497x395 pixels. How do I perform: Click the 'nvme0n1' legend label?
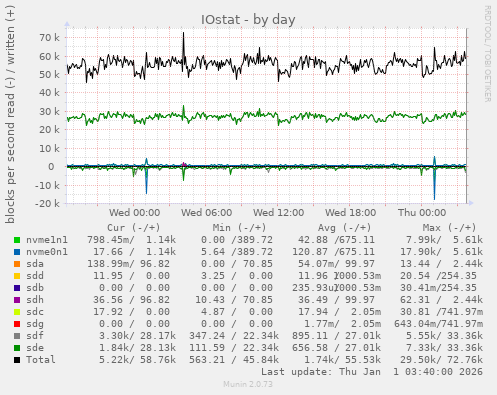coord(47,252)
